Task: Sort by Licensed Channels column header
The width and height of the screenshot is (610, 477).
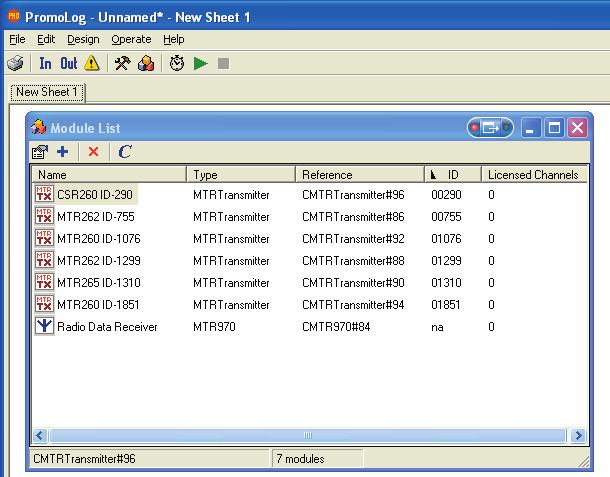Action: (x=534, y=174)
